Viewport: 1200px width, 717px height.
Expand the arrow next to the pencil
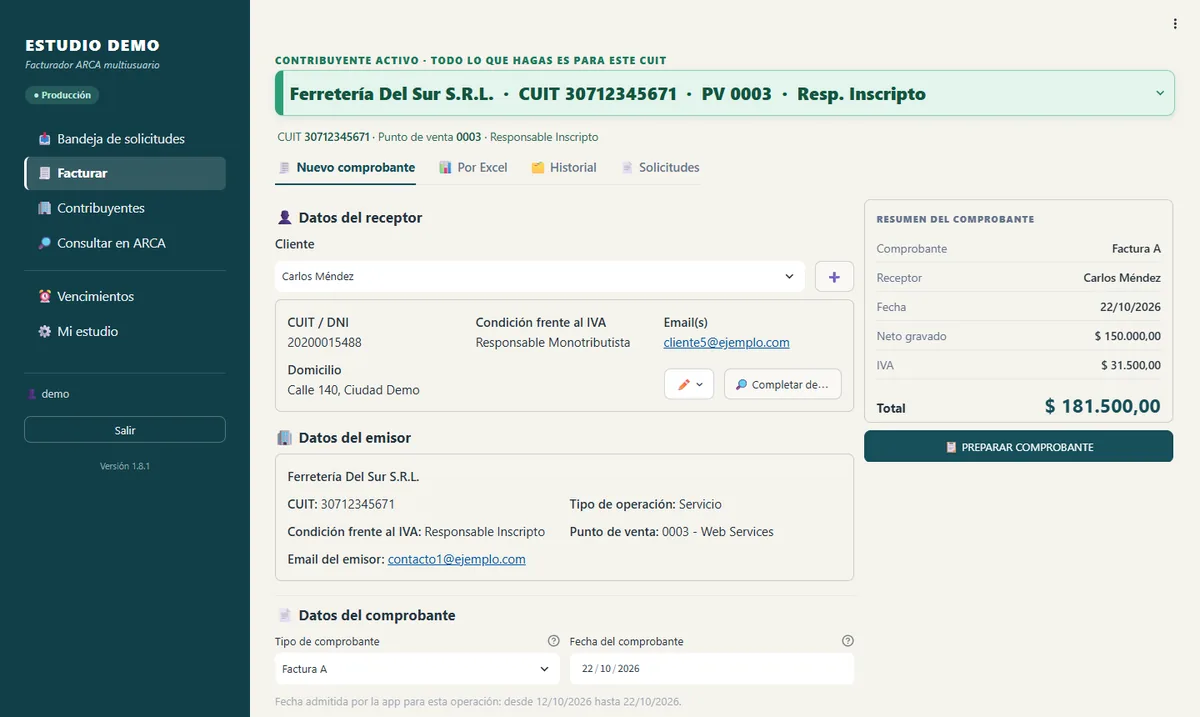click(699, 384)
